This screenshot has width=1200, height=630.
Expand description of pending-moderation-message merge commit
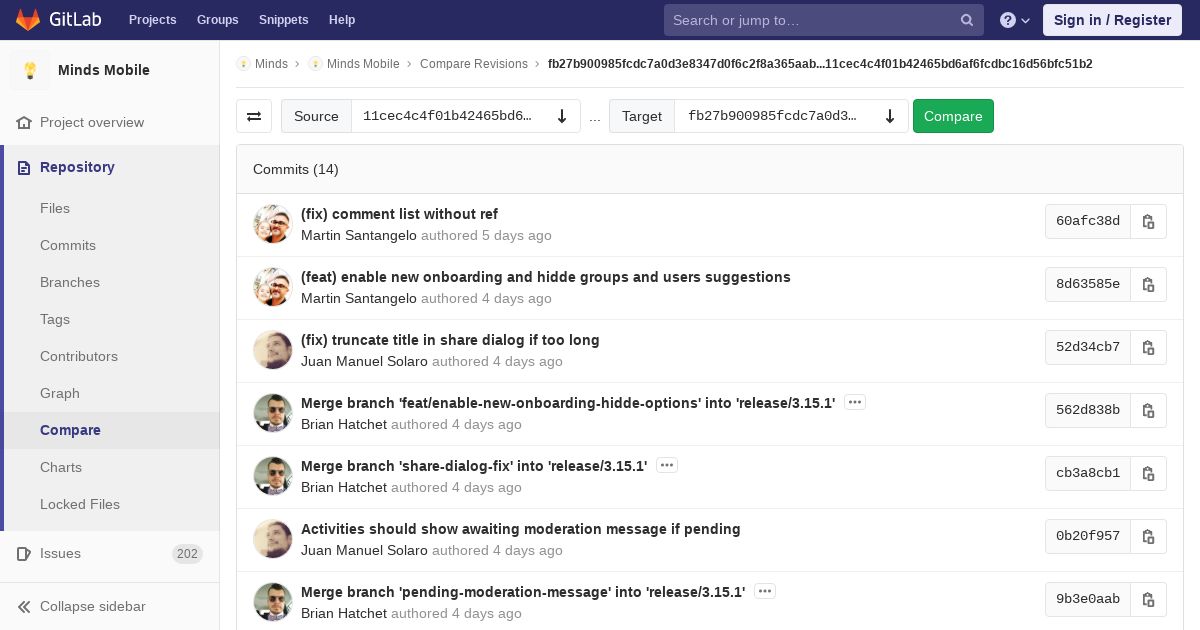pos(765,591)
